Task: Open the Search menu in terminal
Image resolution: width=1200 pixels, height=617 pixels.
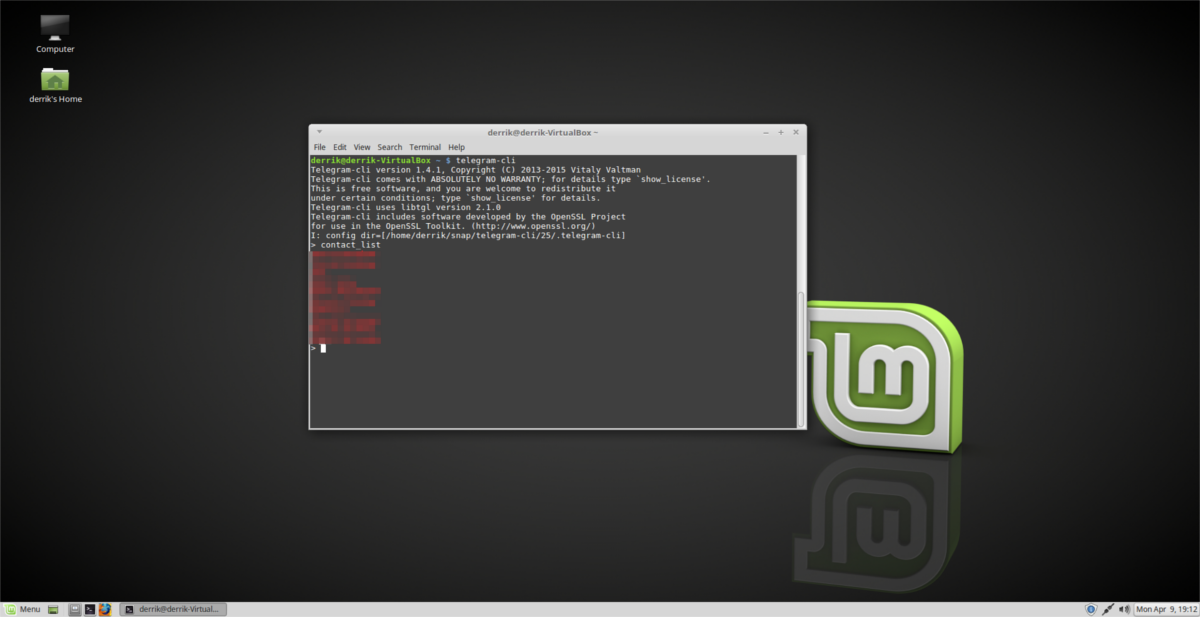Action: (x=390, y=147)
